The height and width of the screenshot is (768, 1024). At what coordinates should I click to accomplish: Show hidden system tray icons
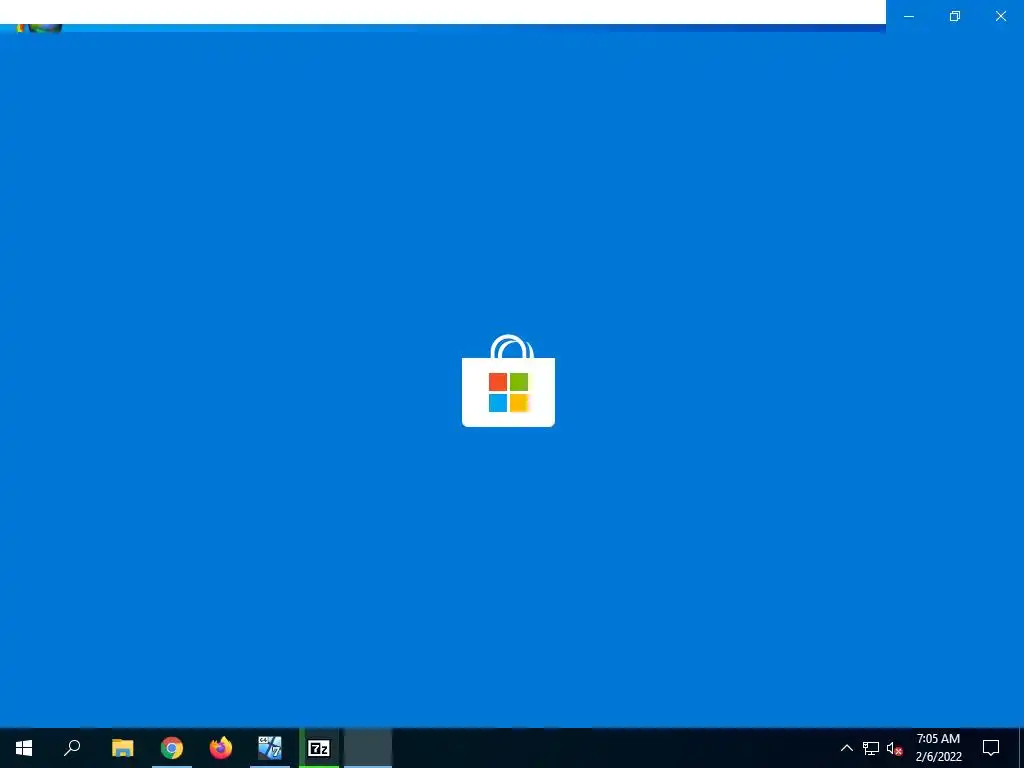846,748
